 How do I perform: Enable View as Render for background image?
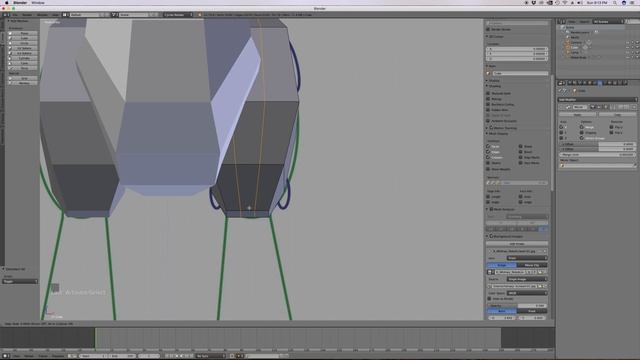click(x=489, y=299)
